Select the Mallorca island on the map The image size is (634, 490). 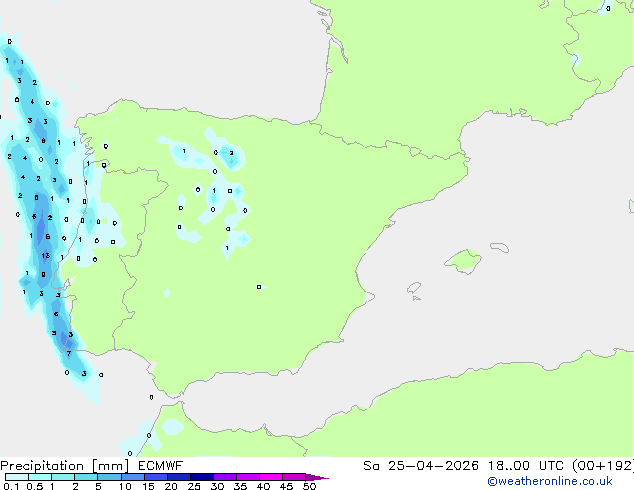[461, 262]
